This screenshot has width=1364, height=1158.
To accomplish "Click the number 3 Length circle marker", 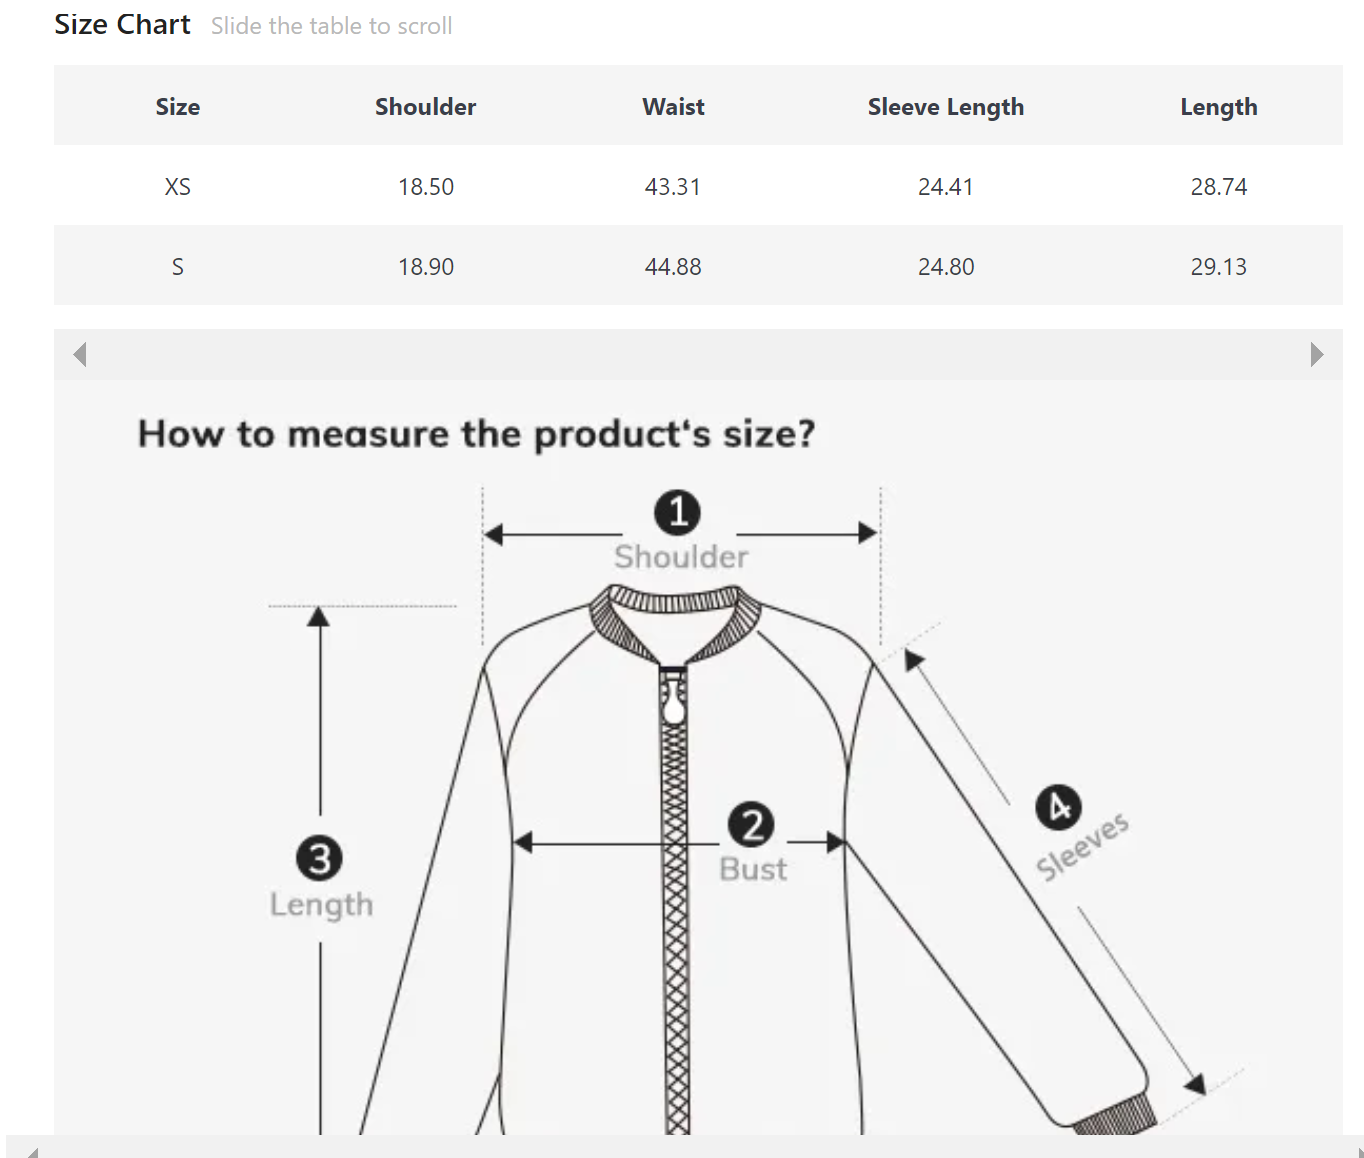I will (x=319, y=859).
